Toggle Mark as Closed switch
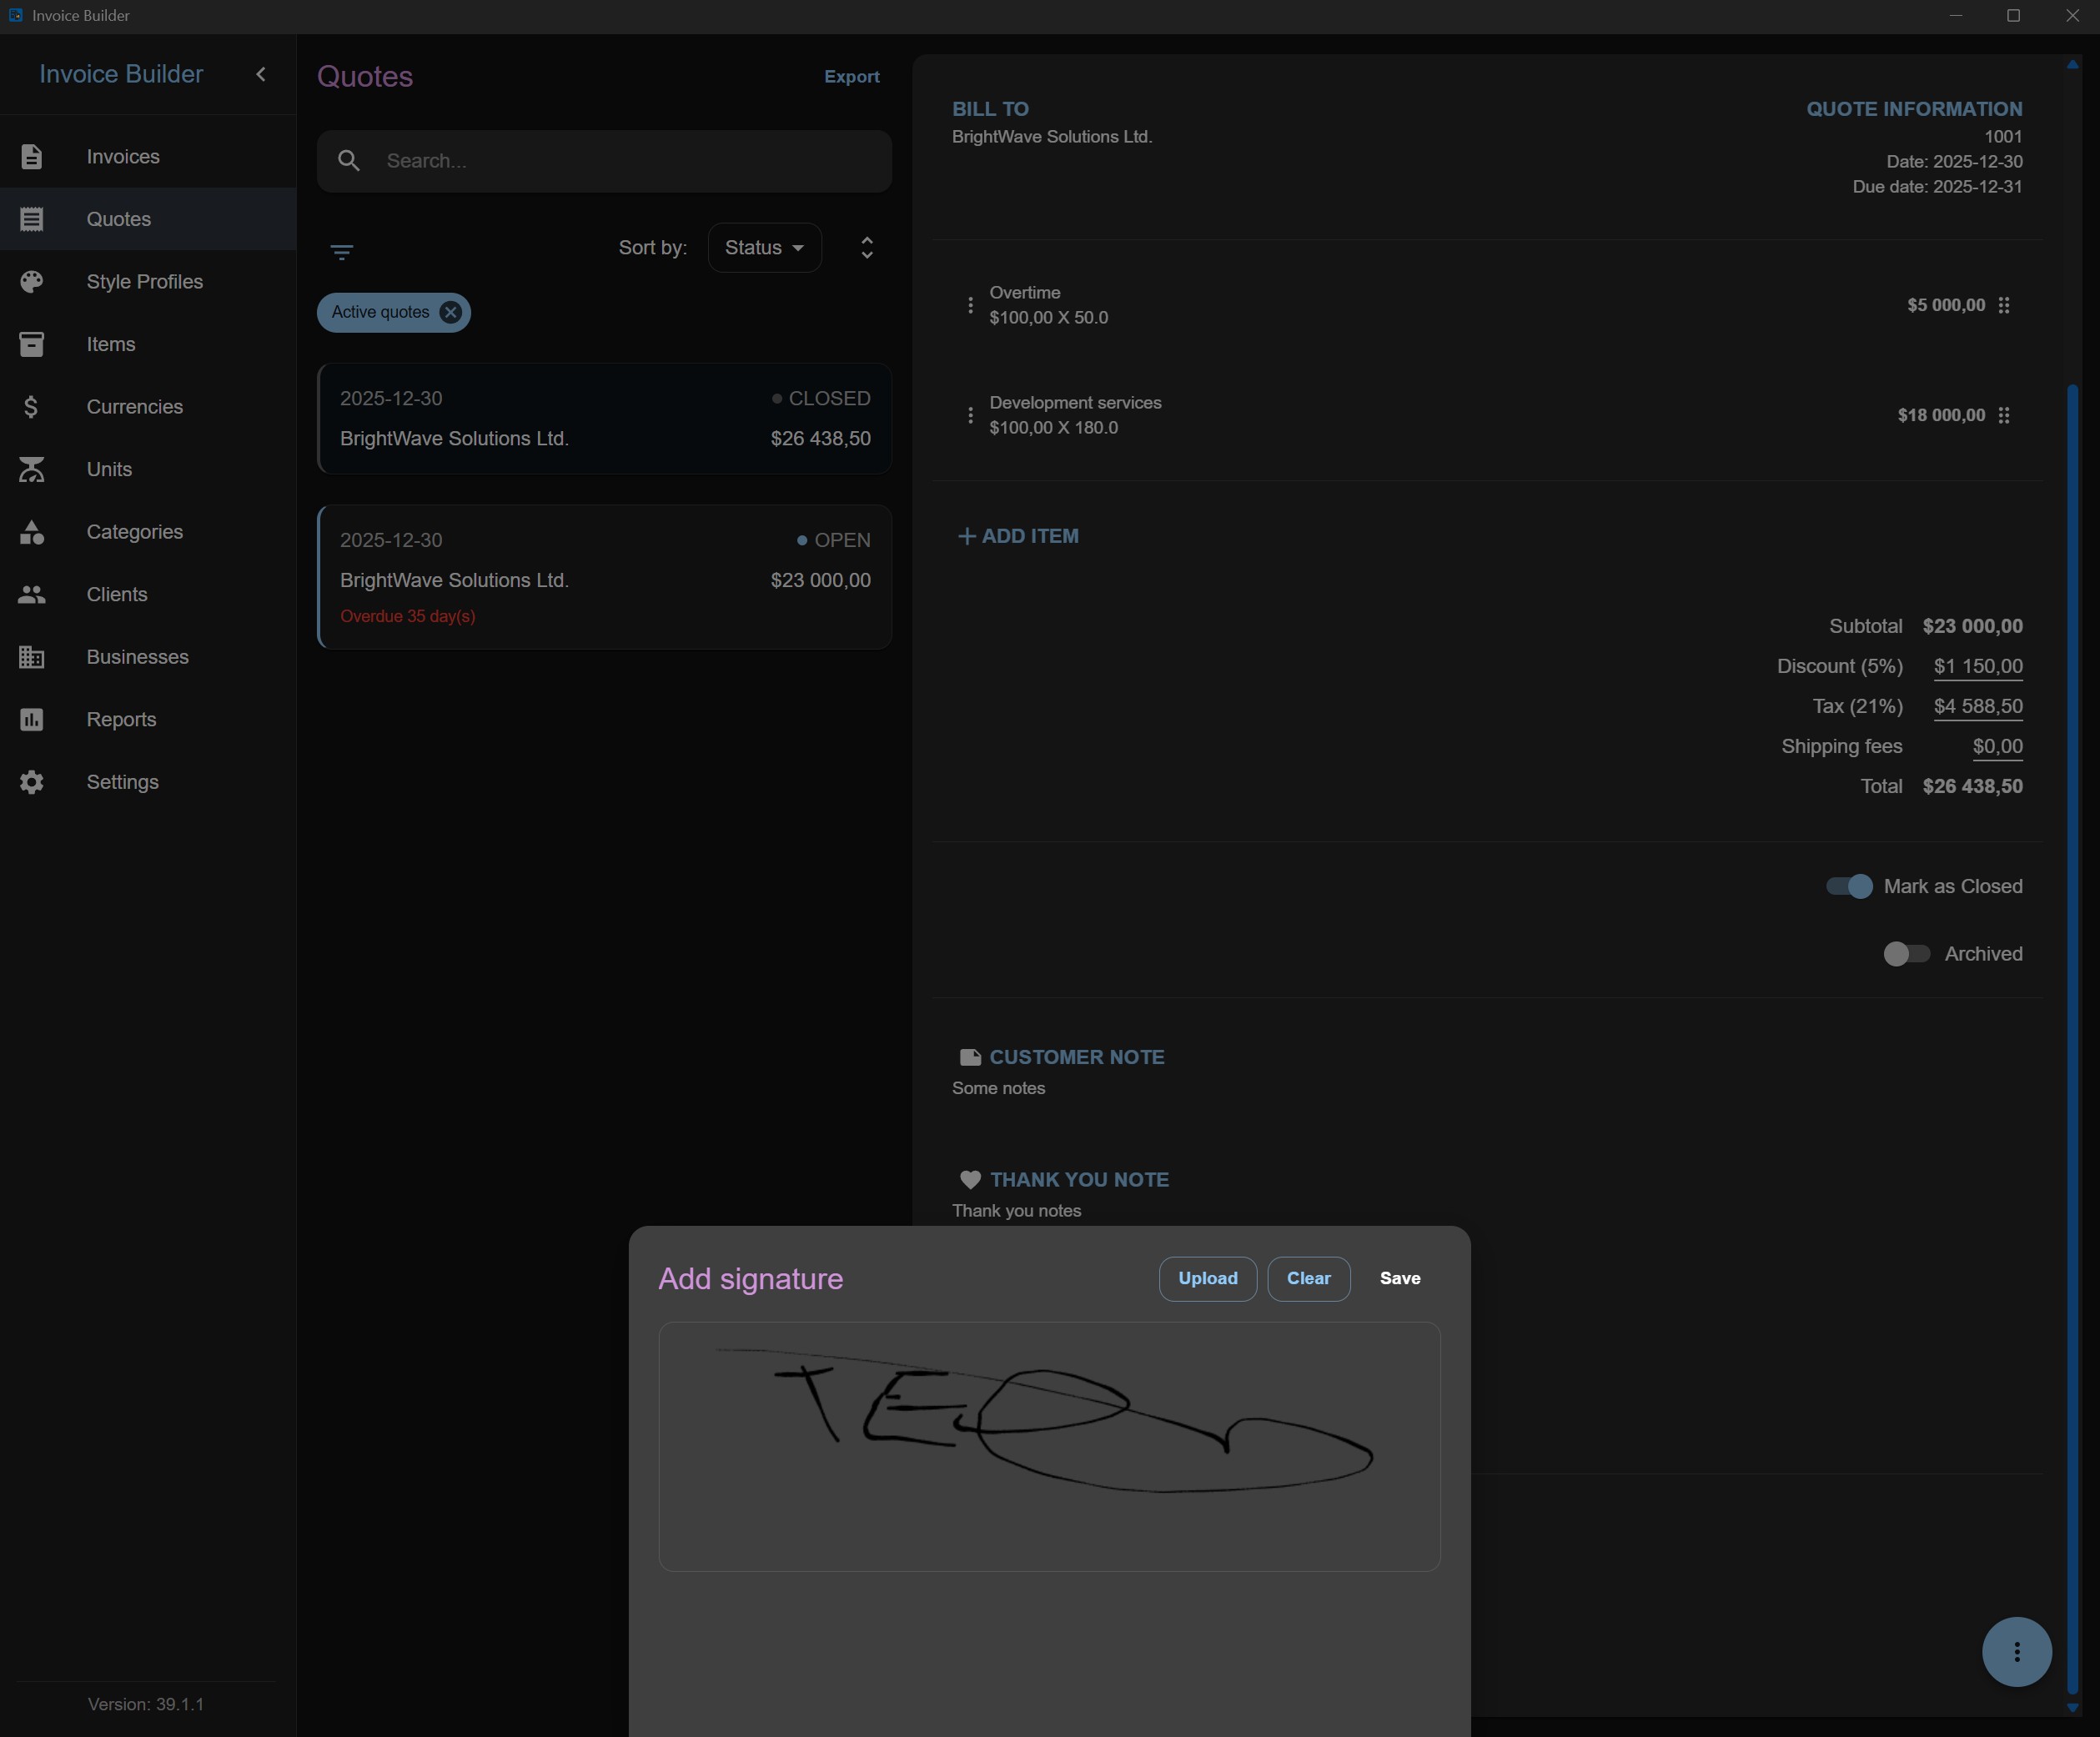This screenshot has width=2100, height=1737. pos(1849,886)
